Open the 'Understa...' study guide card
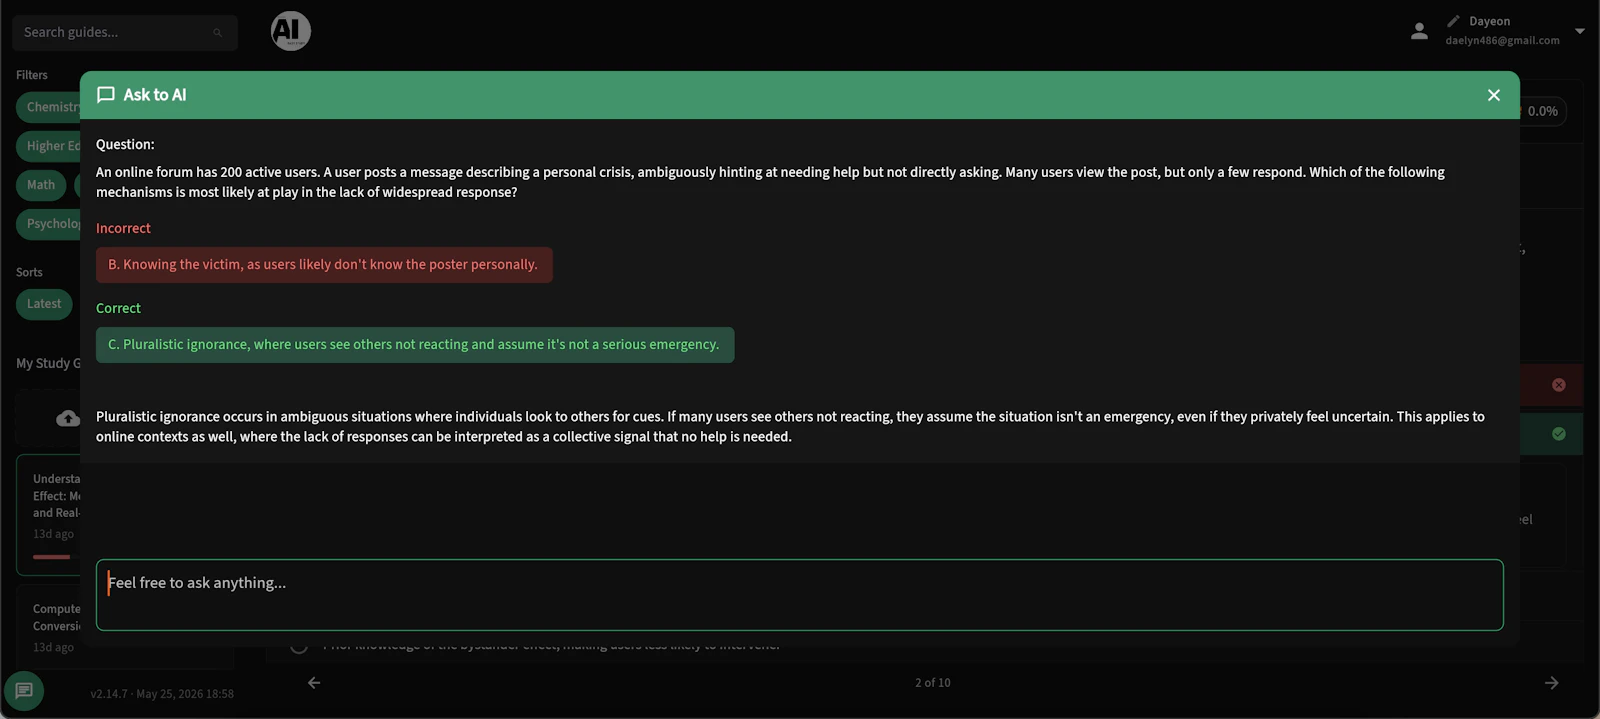This screenshot has height=719, width=1600. tap(49, 515)
